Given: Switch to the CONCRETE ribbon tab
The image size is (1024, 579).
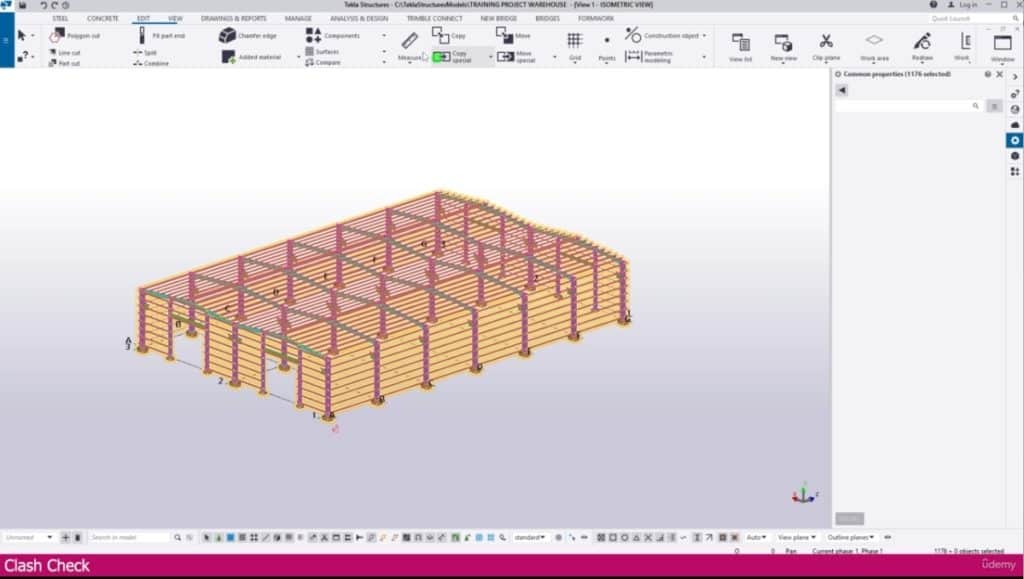Looking at the screenshot, I should tap(103, 18).
